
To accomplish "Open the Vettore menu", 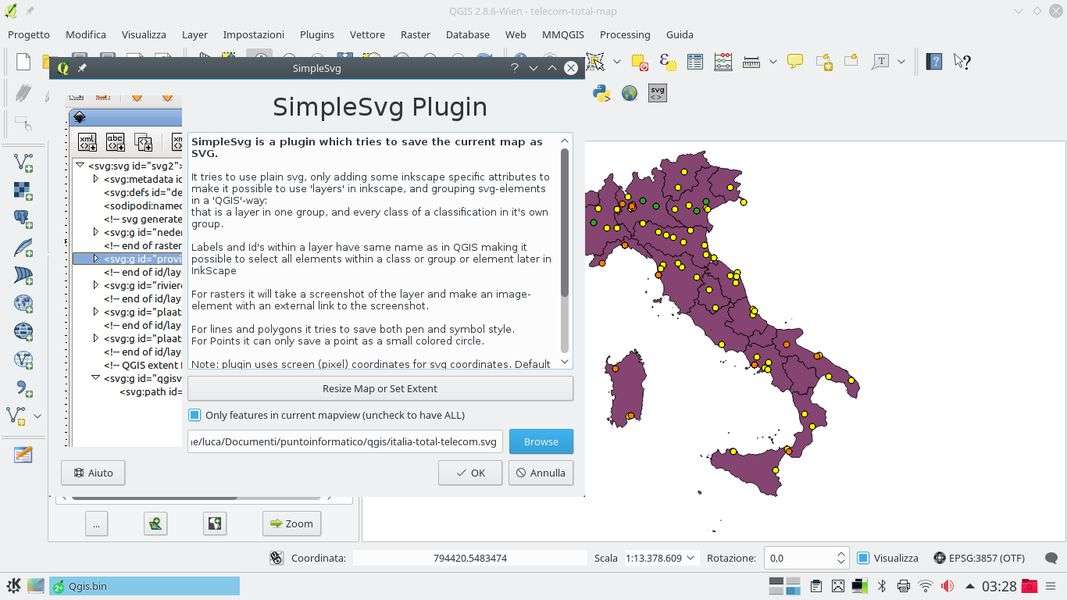I will coord(367,34).
